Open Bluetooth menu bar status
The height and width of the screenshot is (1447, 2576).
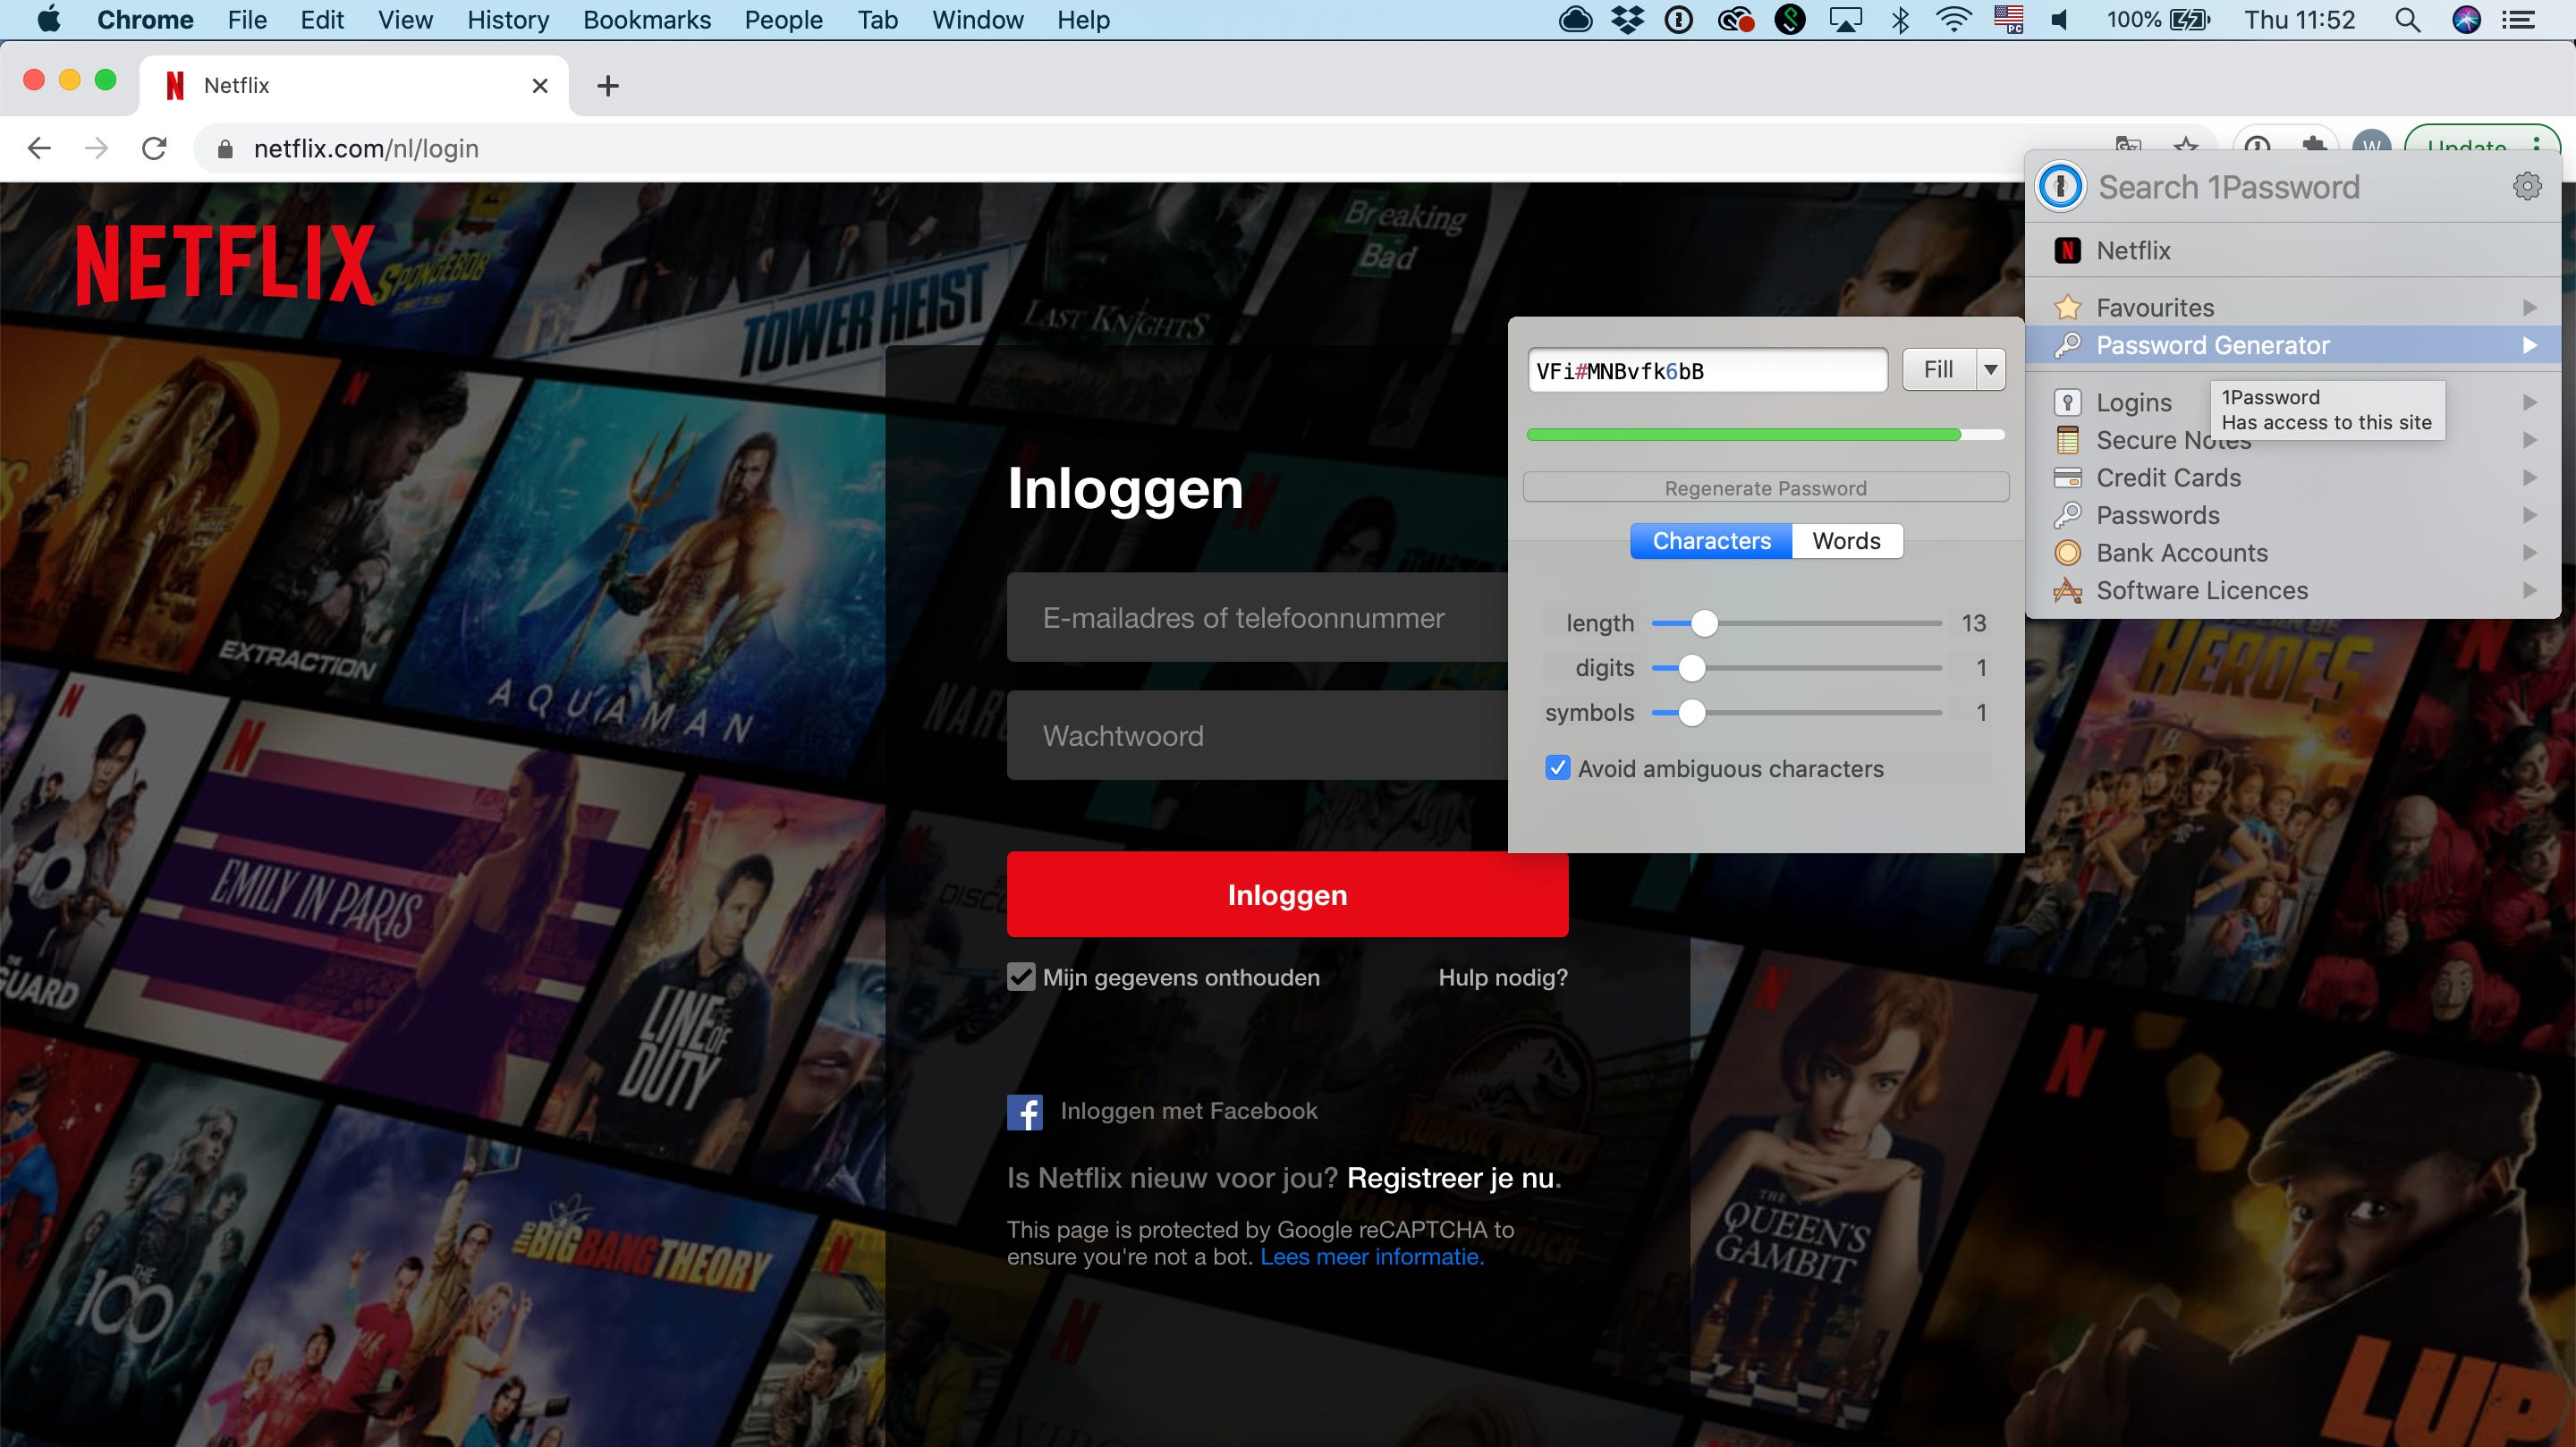click(1900, 20)
